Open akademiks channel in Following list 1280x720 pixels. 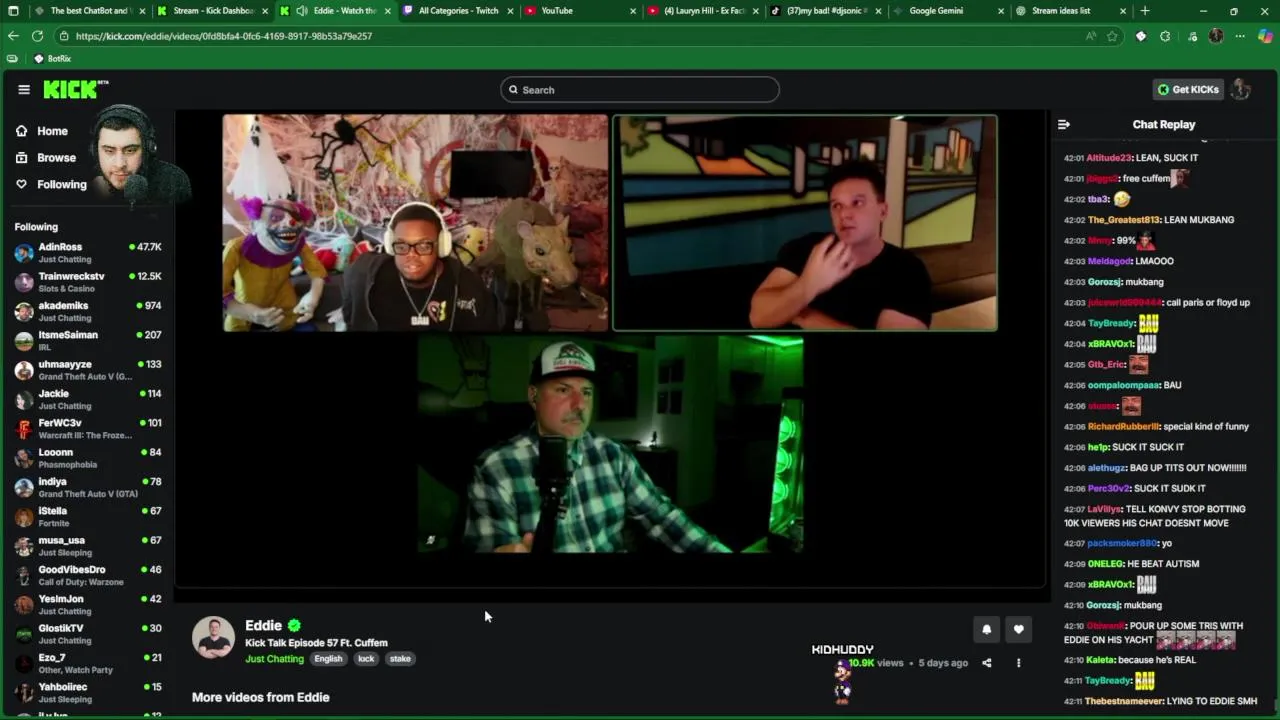pos(88,311)
